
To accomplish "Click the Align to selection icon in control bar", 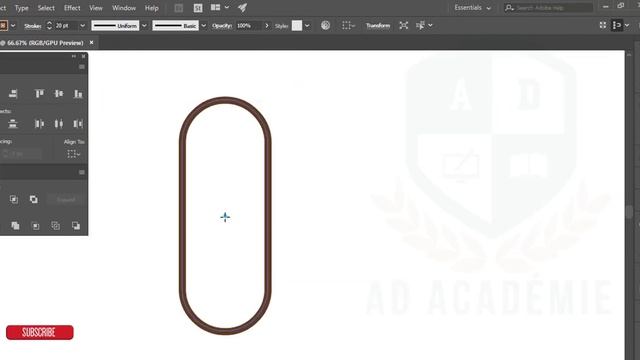I will 348,25.
